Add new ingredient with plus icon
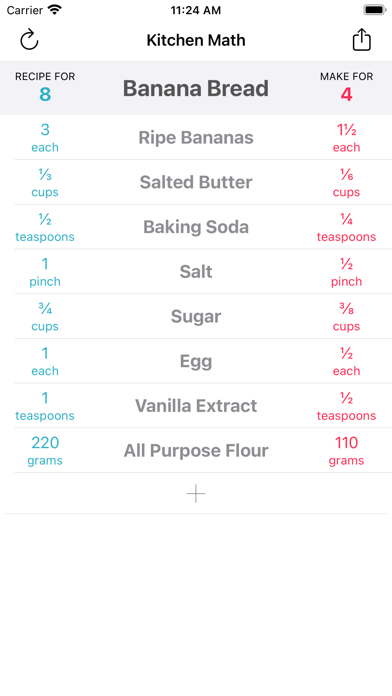The image size is (392, 696). (x=196, y=494)
